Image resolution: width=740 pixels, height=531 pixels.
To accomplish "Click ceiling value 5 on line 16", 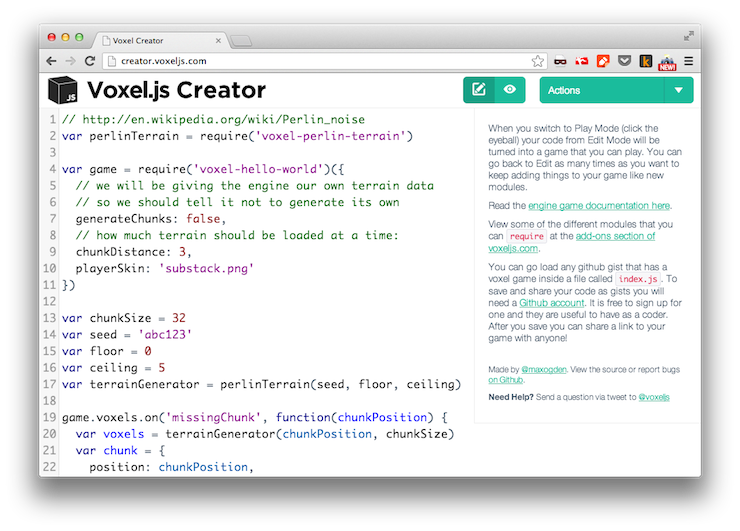I will click(161, 367).
